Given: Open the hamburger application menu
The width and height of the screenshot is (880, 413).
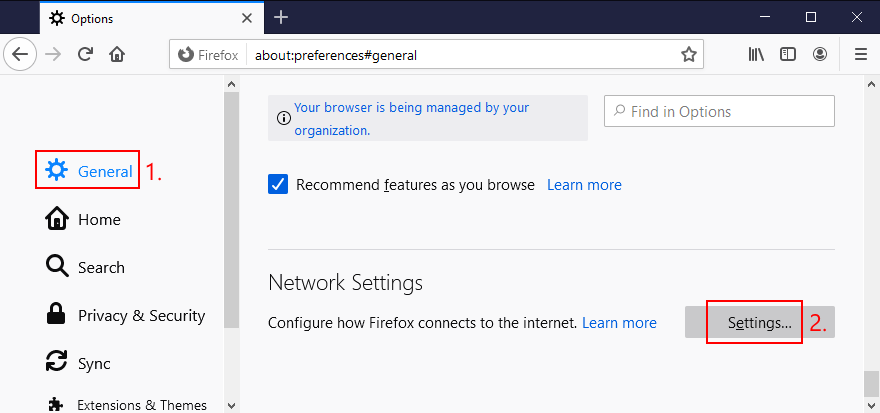Looking at the screenshot, I should (x=860, y=55).
